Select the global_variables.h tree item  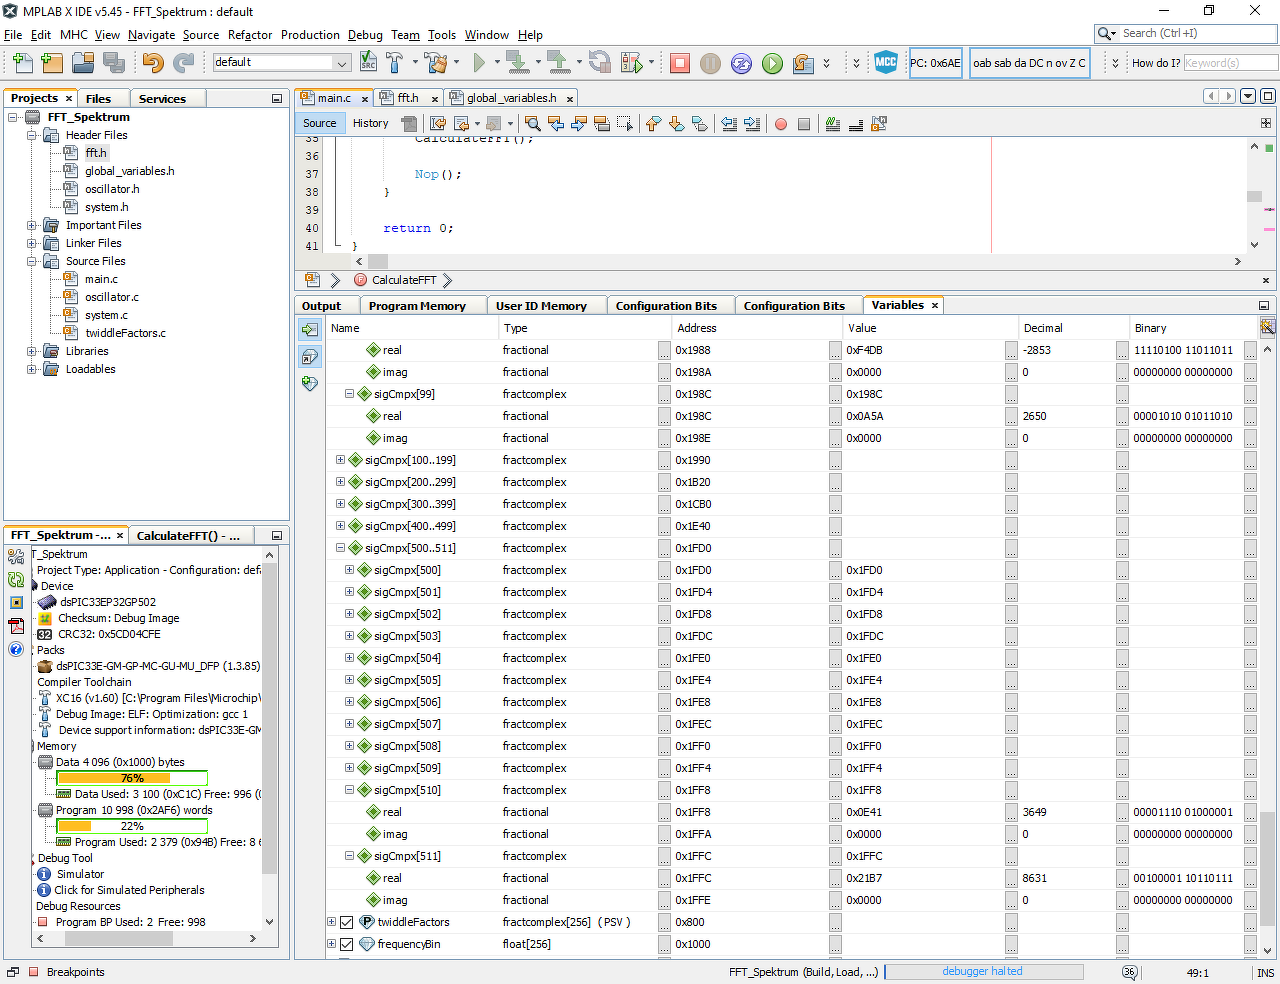click(129, 171)
